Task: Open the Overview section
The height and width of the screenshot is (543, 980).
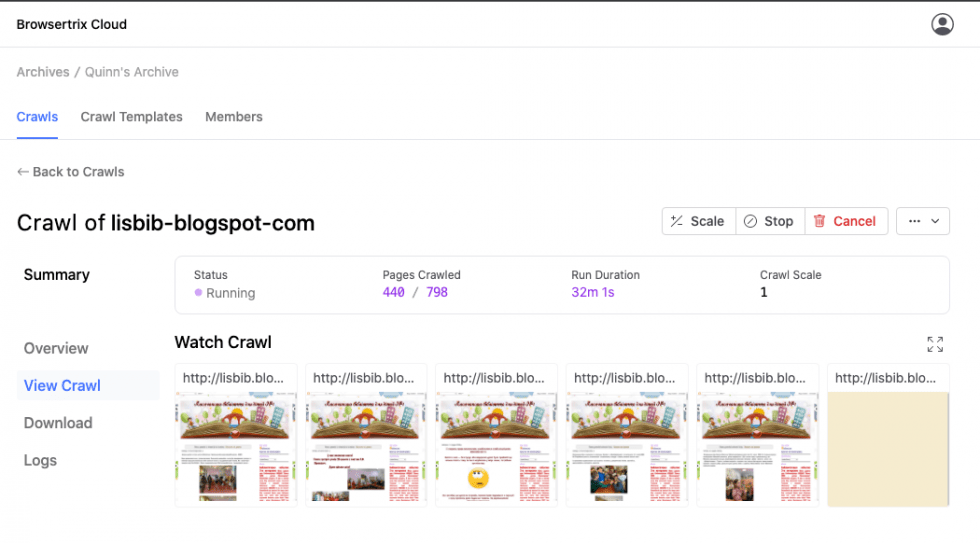Action: 56,348
